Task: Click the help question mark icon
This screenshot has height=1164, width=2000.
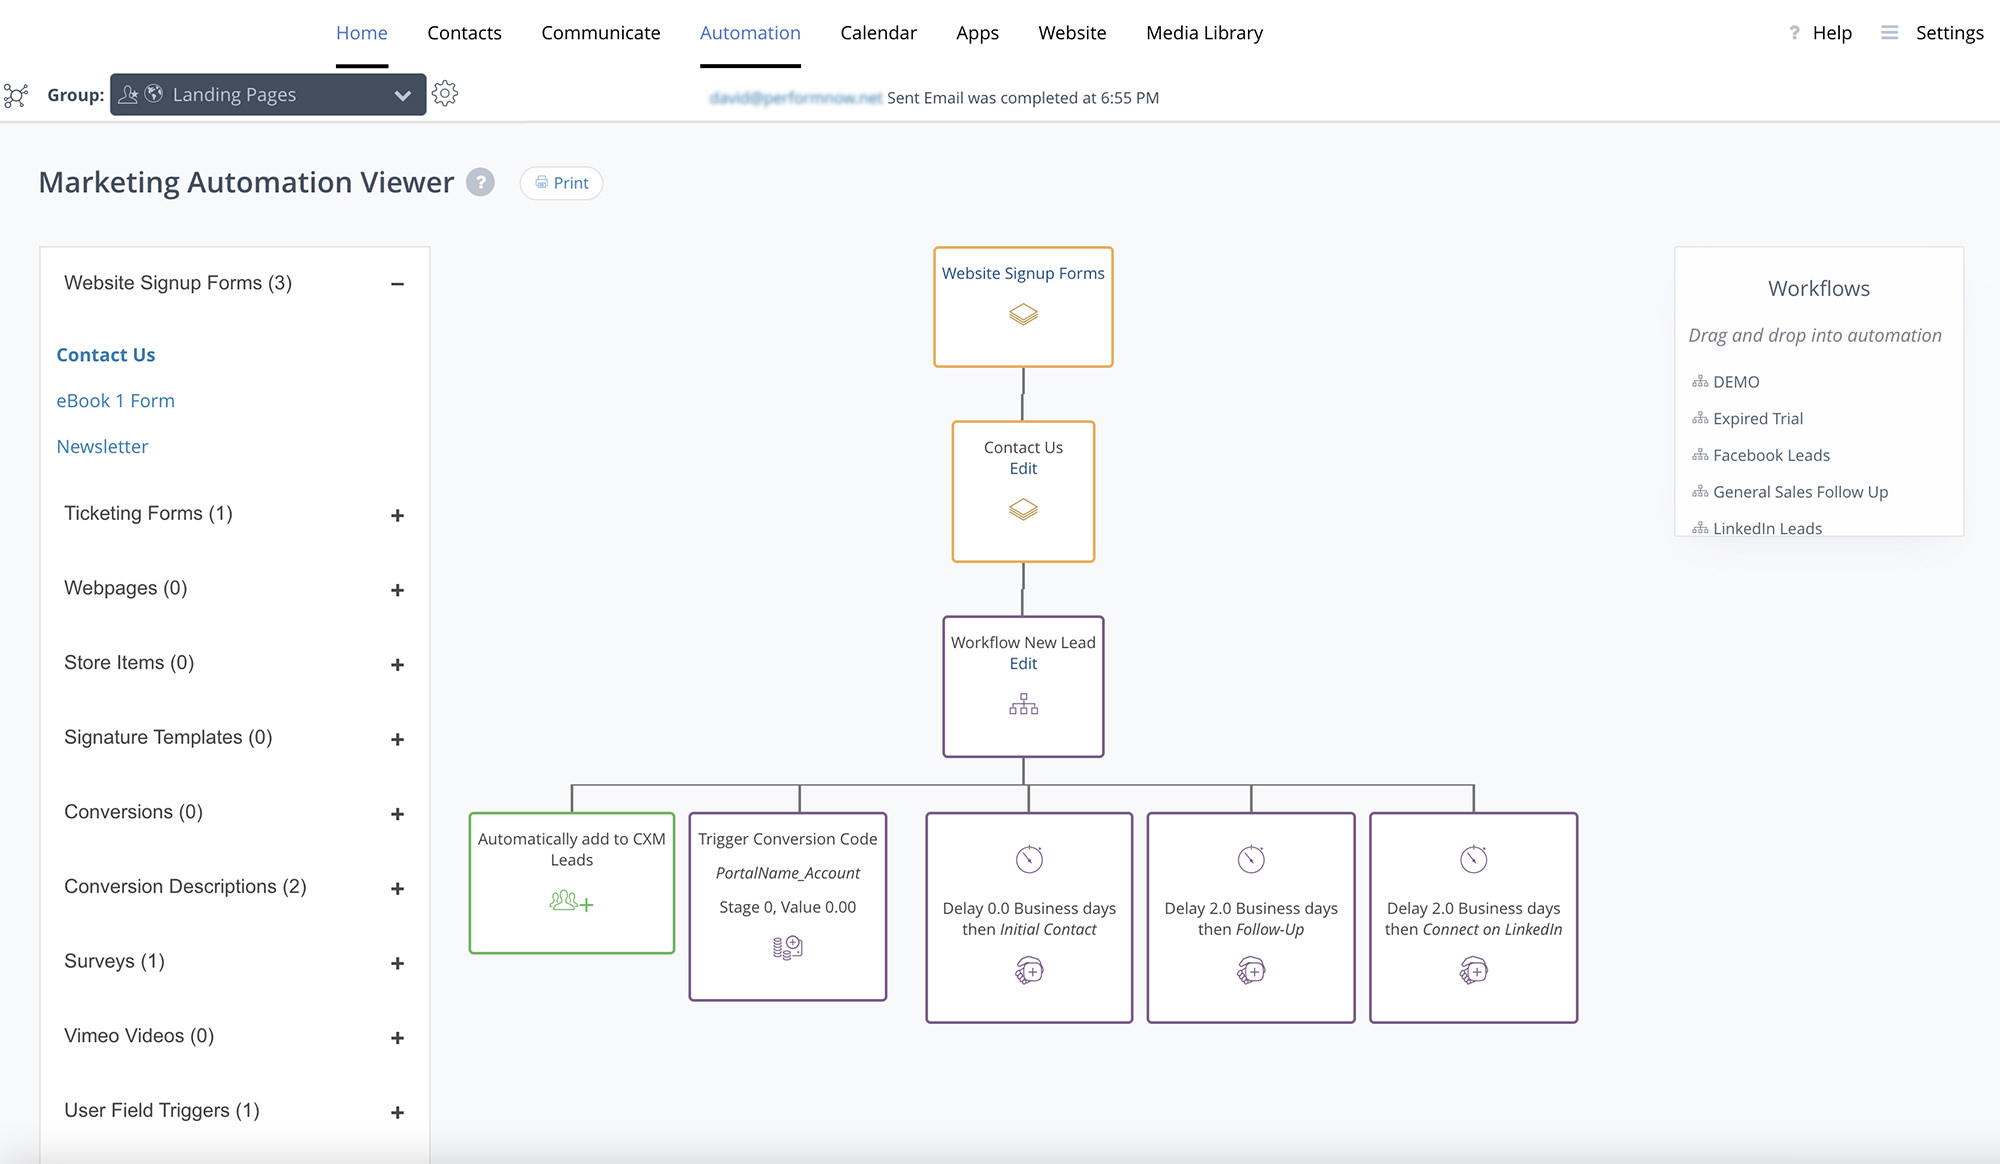Action: (x=480, y=182)
